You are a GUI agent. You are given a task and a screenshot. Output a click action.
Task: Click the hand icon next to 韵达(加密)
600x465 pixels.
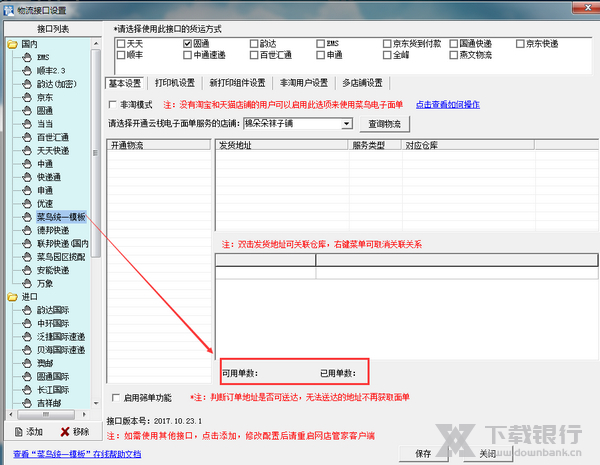26,84
